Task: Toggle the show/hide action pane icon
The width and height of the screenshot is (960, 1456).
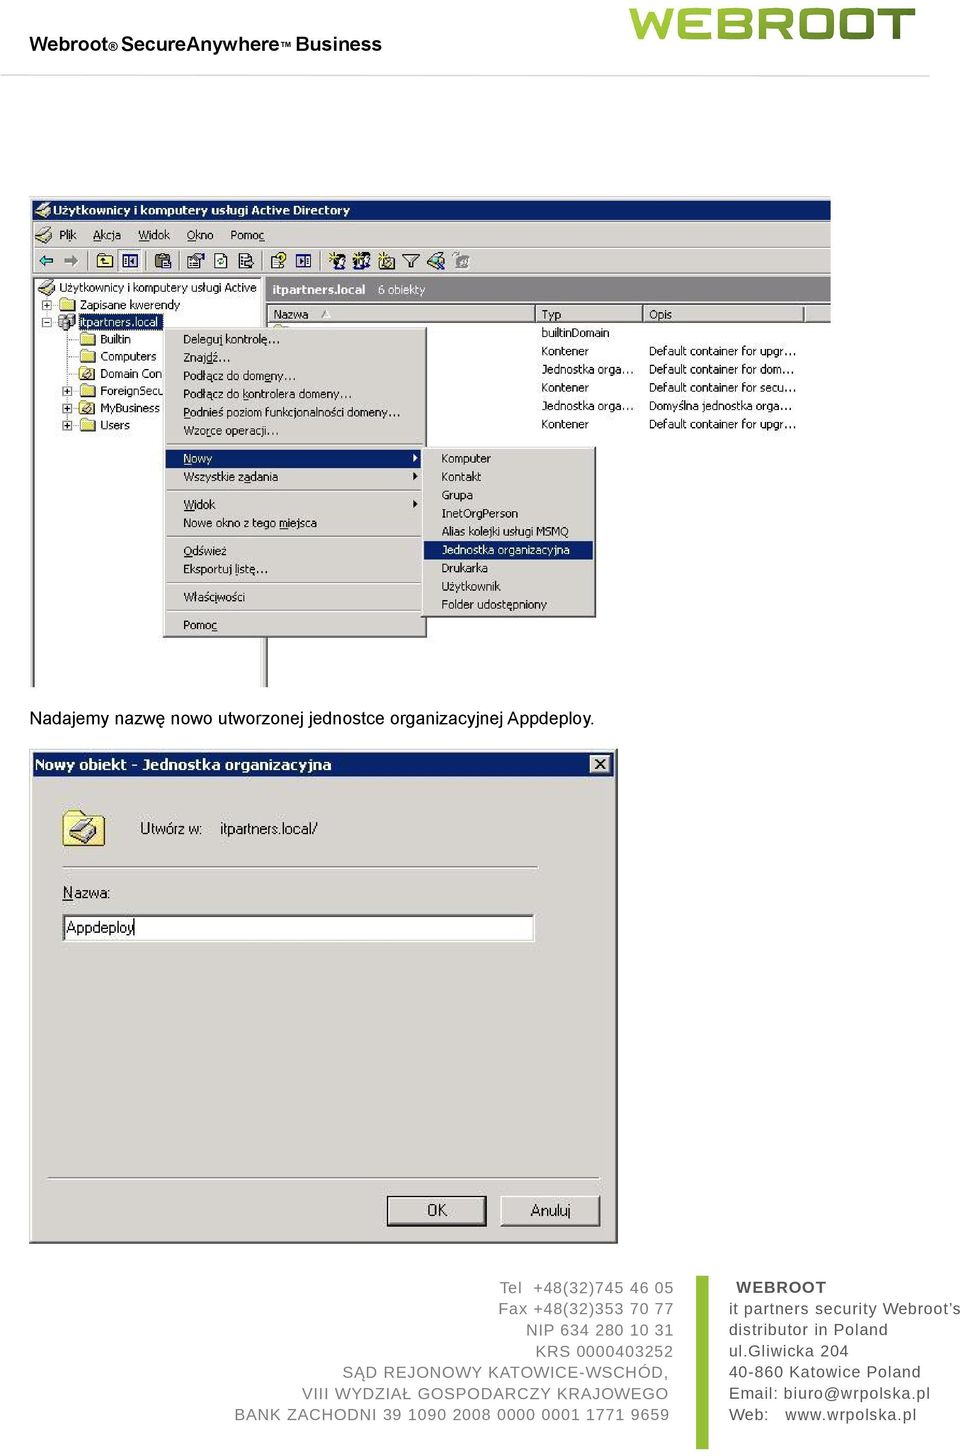Action: coord(303,261)
